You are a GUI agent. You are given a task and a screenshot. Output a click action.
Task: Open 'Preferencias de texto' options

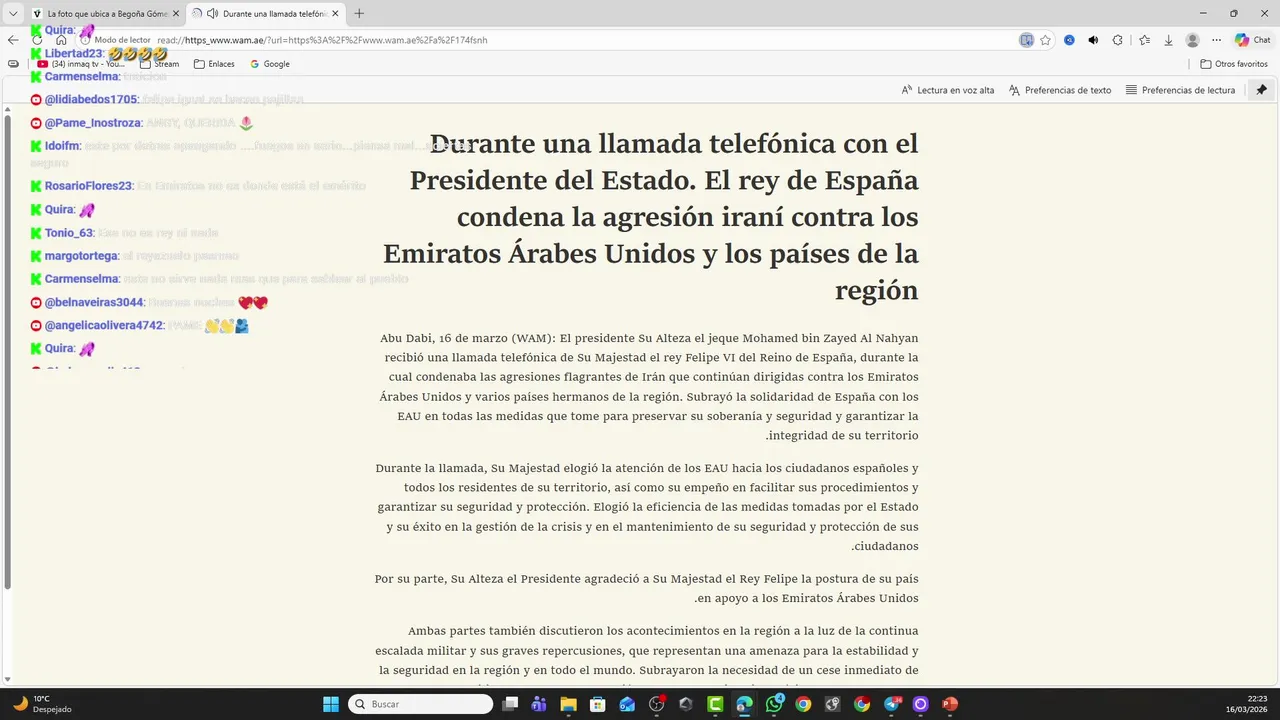(1060, 90)
